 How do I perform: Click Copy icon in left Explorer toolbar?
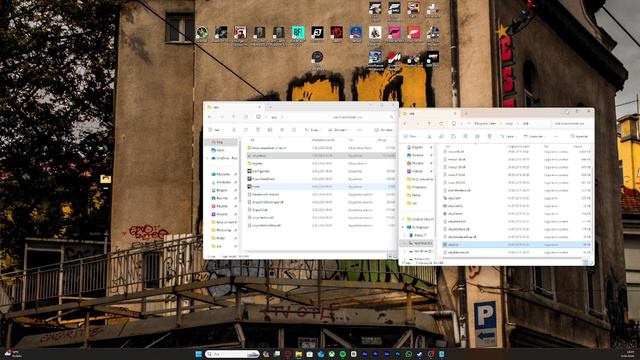[x=246, y=130]
